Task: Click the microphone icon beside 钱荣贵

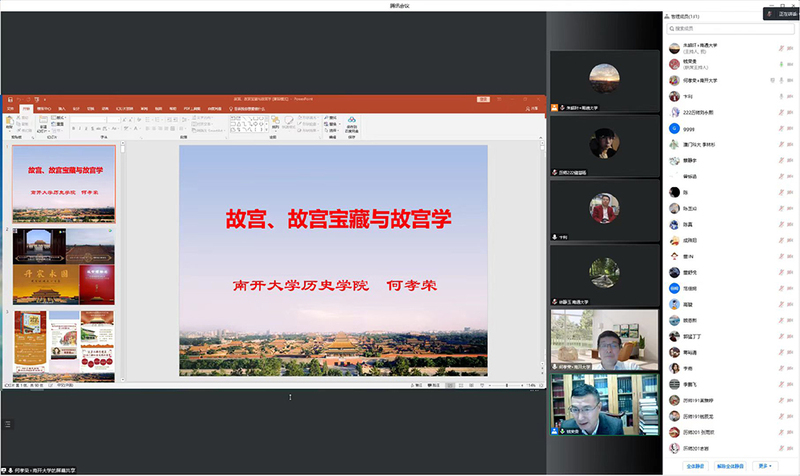Action: (779, 62)
